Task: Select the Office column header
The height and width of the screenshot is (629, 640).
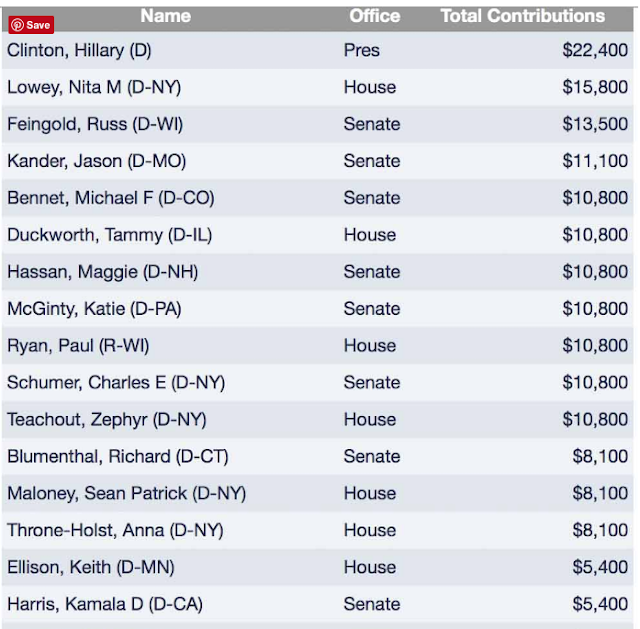Action: coord(374,16)
